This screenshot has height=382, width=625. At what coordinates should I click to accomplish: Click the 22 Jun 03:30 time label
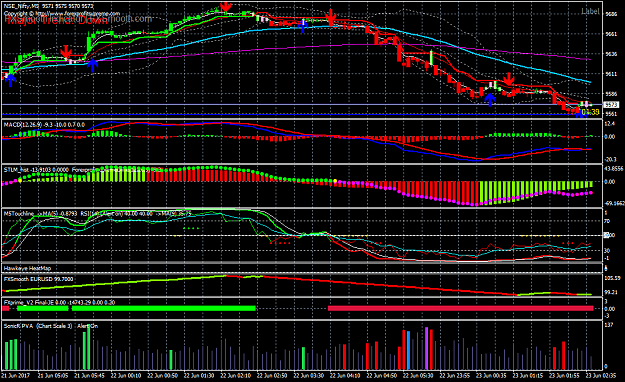click(x=309, y=376)
